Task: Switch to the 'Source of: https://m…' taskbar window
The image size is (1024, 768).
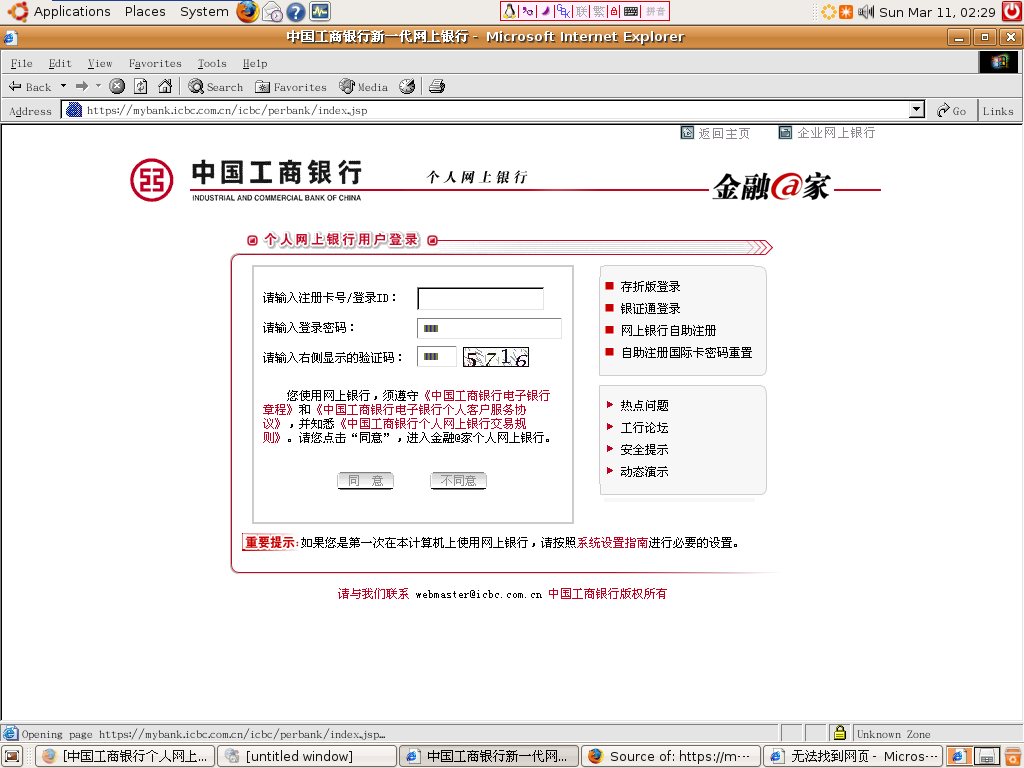Action: [x=671, y=756]
